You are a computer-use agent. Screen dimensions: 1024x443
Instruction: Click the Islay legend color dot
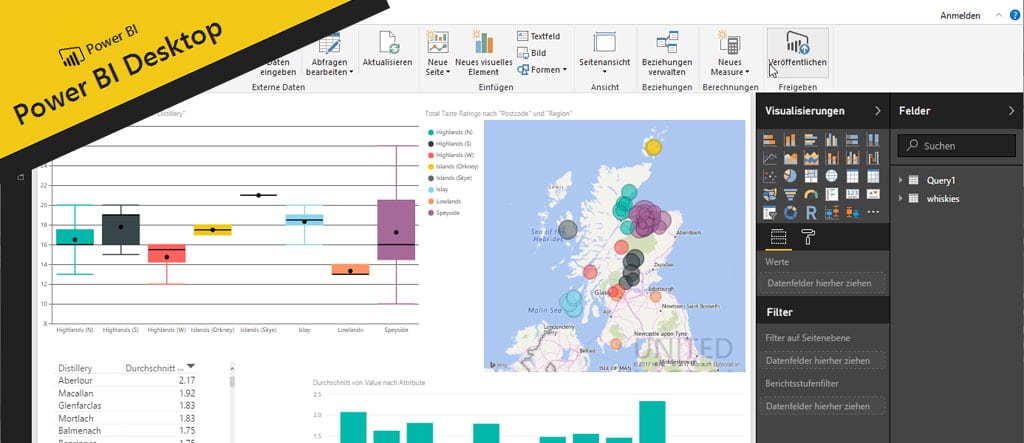point(430,189)
